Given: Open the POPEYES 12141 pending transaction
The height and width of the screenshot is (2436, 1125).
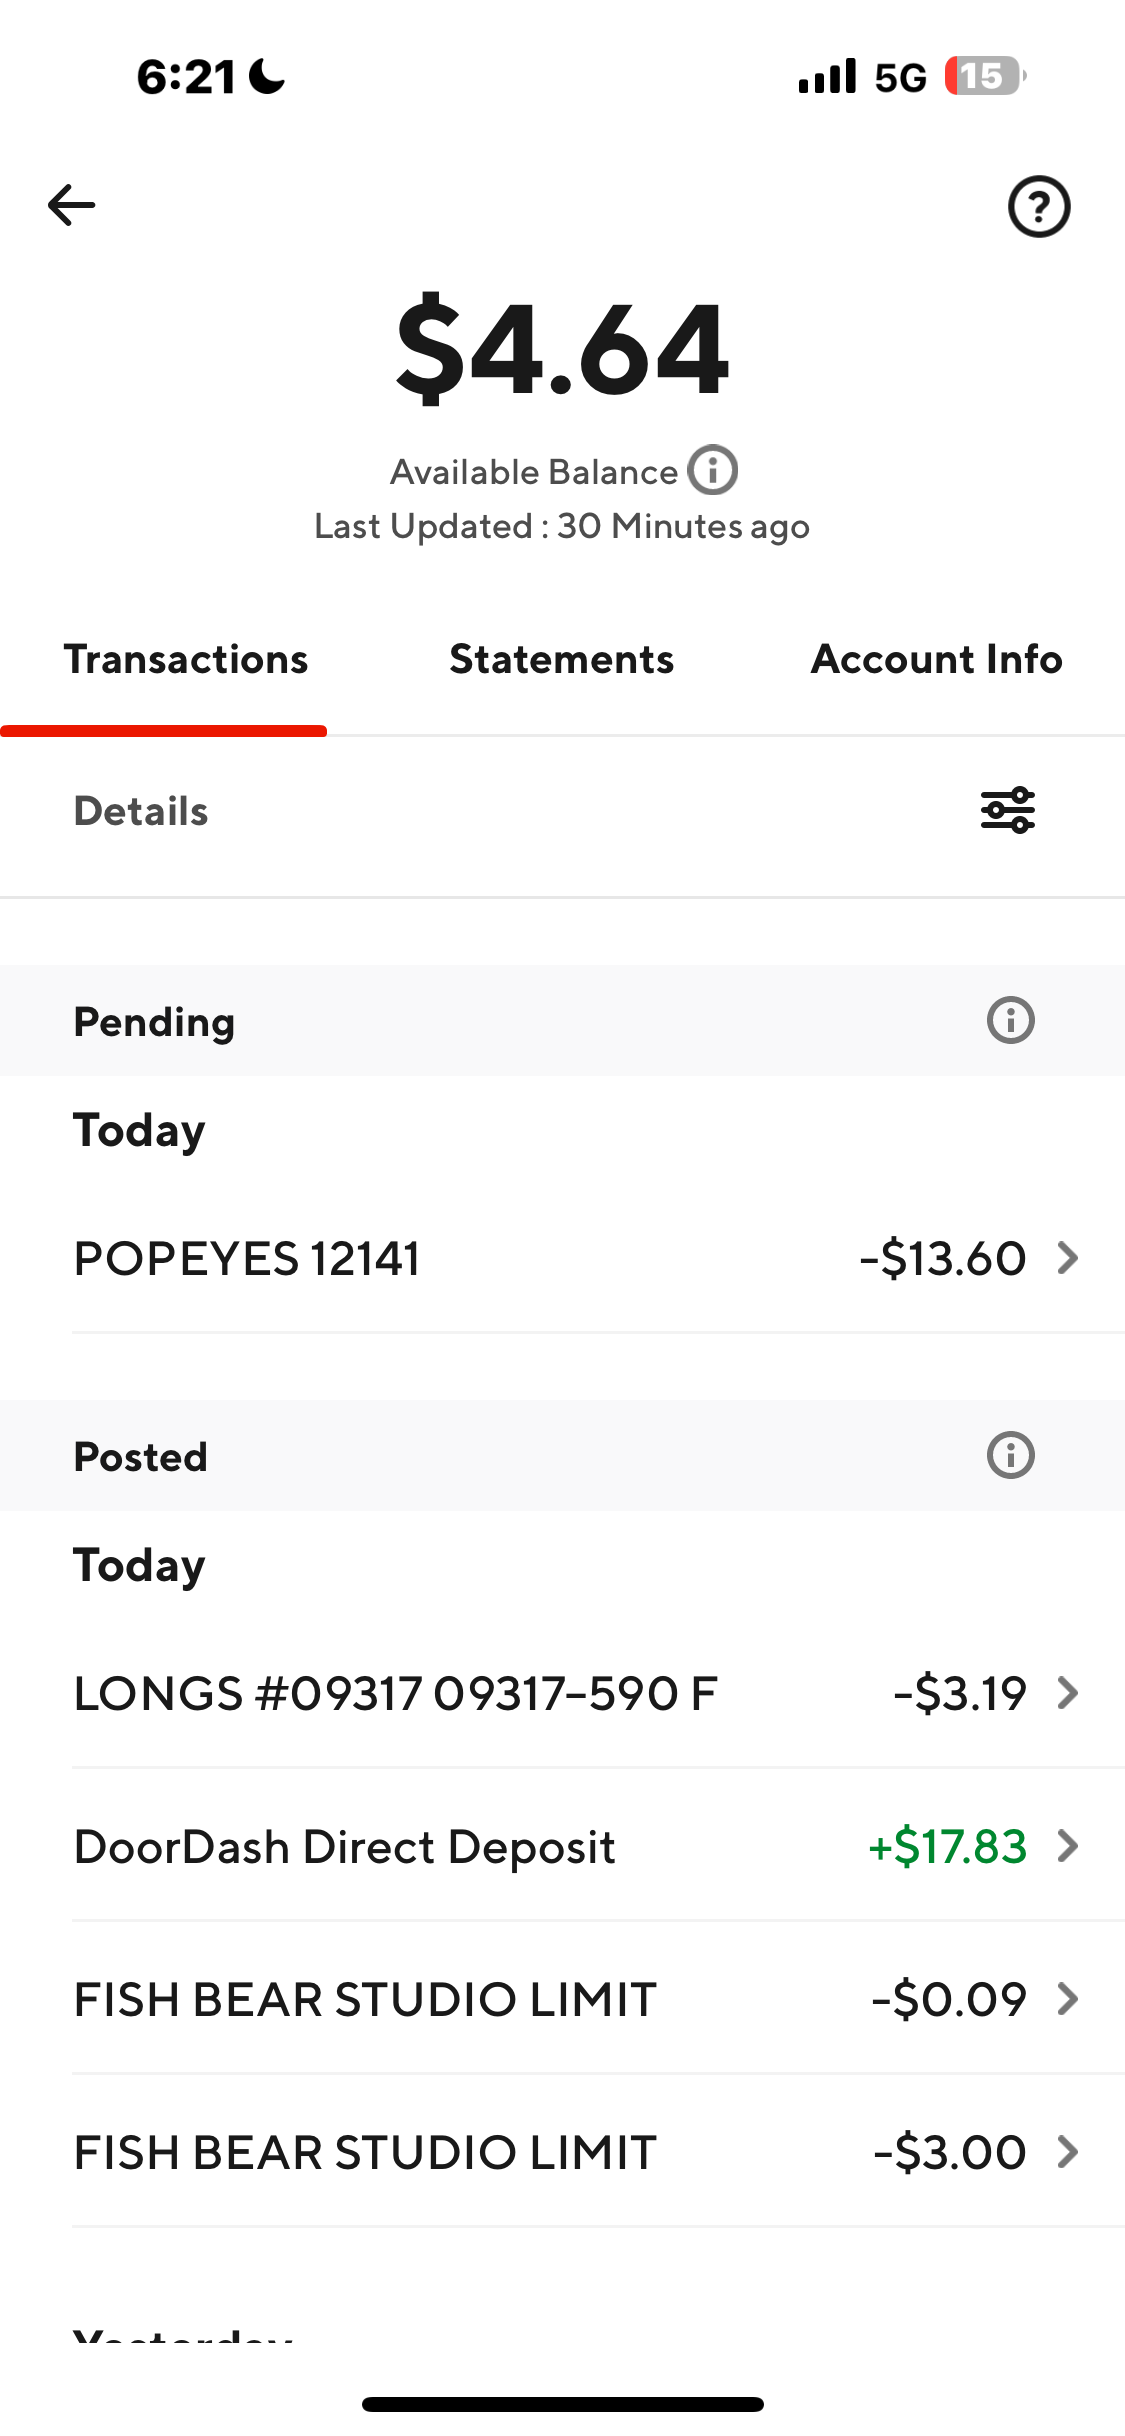Looking at the screenshot, I should point(247,1258).
